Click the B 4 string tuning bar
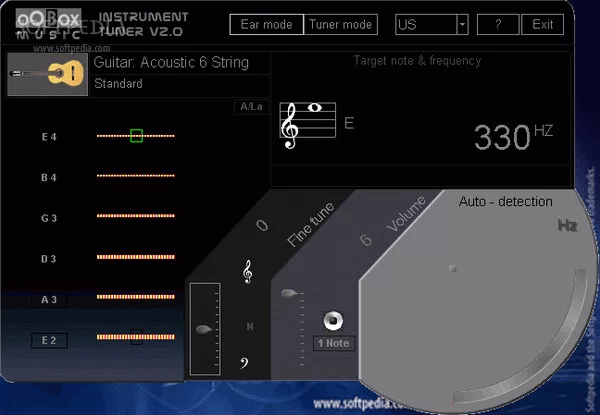This screenshot has height=415, width=600. click(135, 176)
